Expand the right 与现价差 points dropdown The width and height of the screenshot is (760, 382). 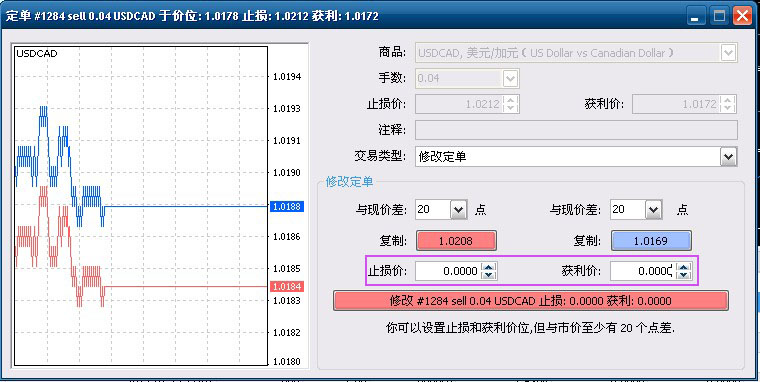click(653, 210)
